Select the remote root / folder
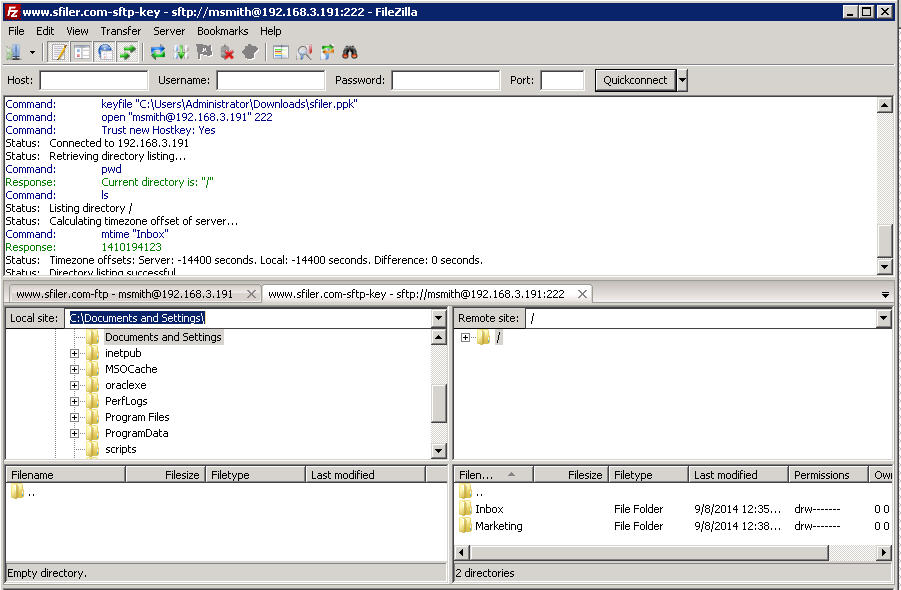Viewport: 901px width, 590px height. tap(499, 338)
